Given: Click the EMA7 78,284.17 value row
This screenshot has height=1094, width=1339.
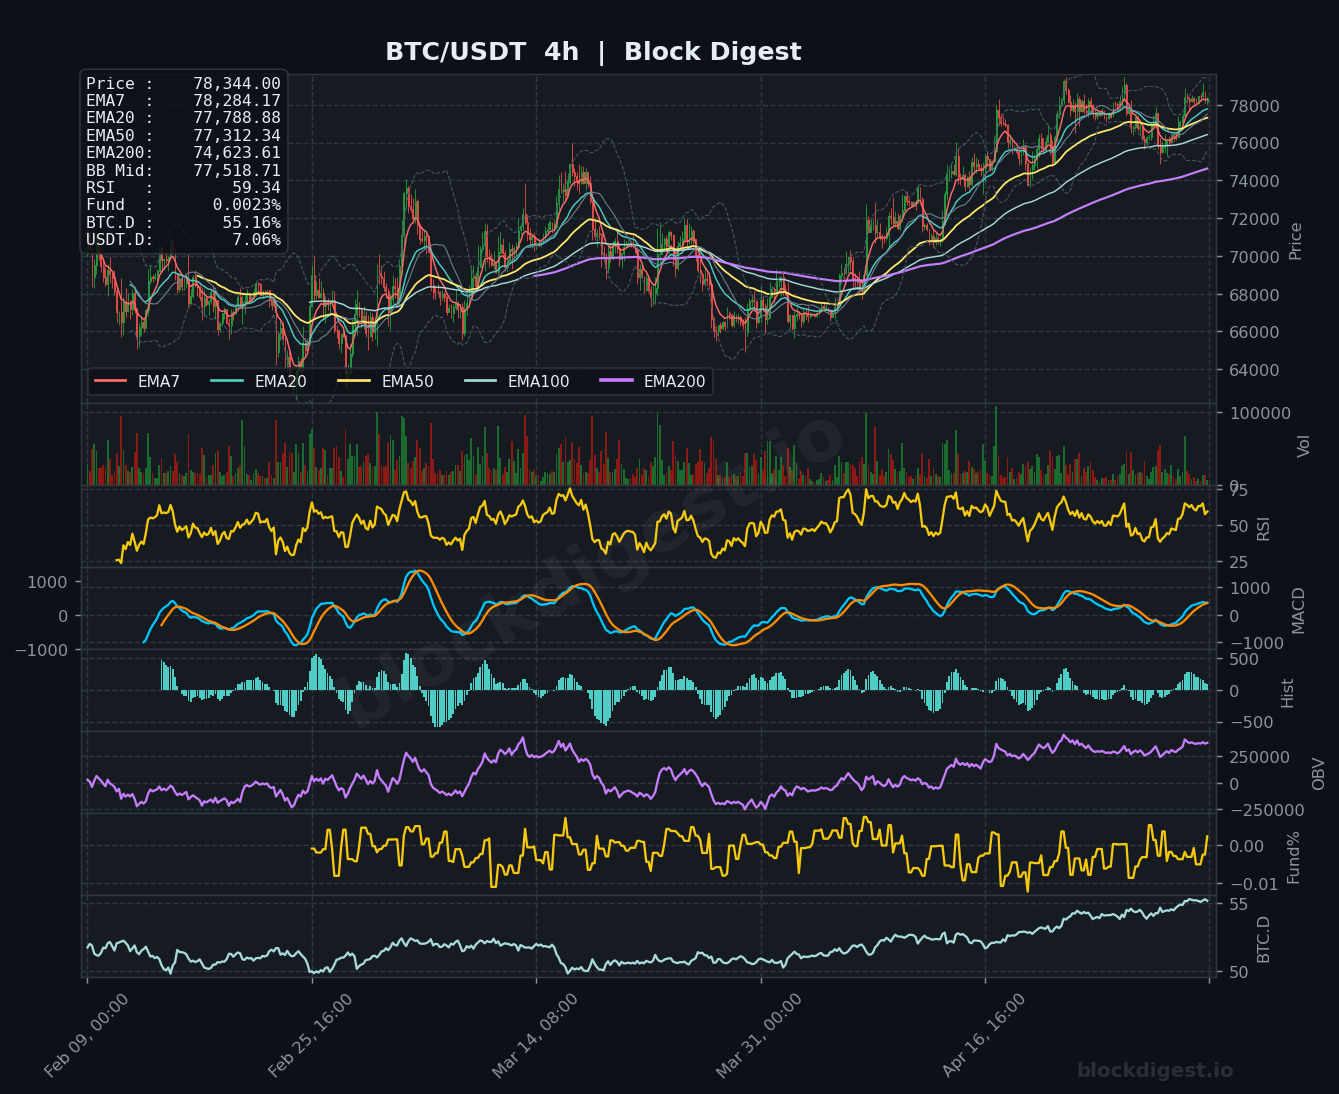Looking at the screenshot, I should (x=183, y=101).
